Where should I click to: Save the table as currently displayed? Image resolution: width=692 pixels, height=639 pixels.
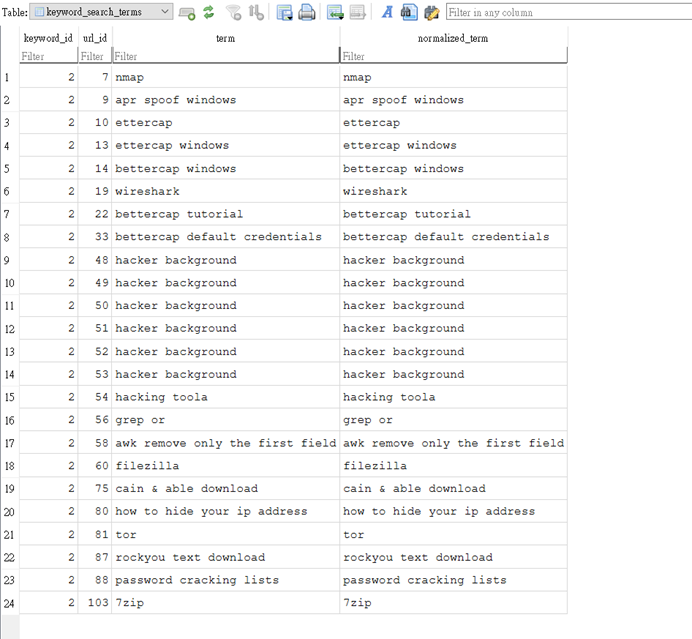pos(284,12)
